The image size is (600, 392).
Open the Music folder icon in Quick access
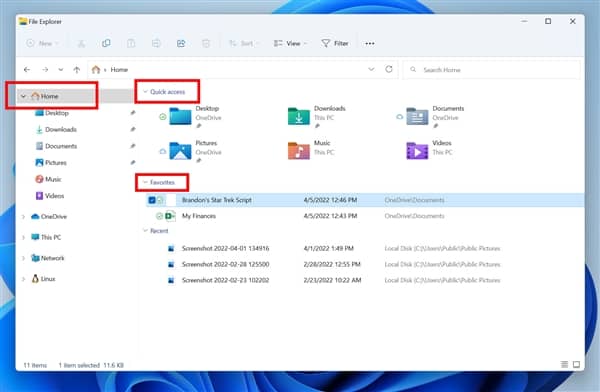click(298, 151)
